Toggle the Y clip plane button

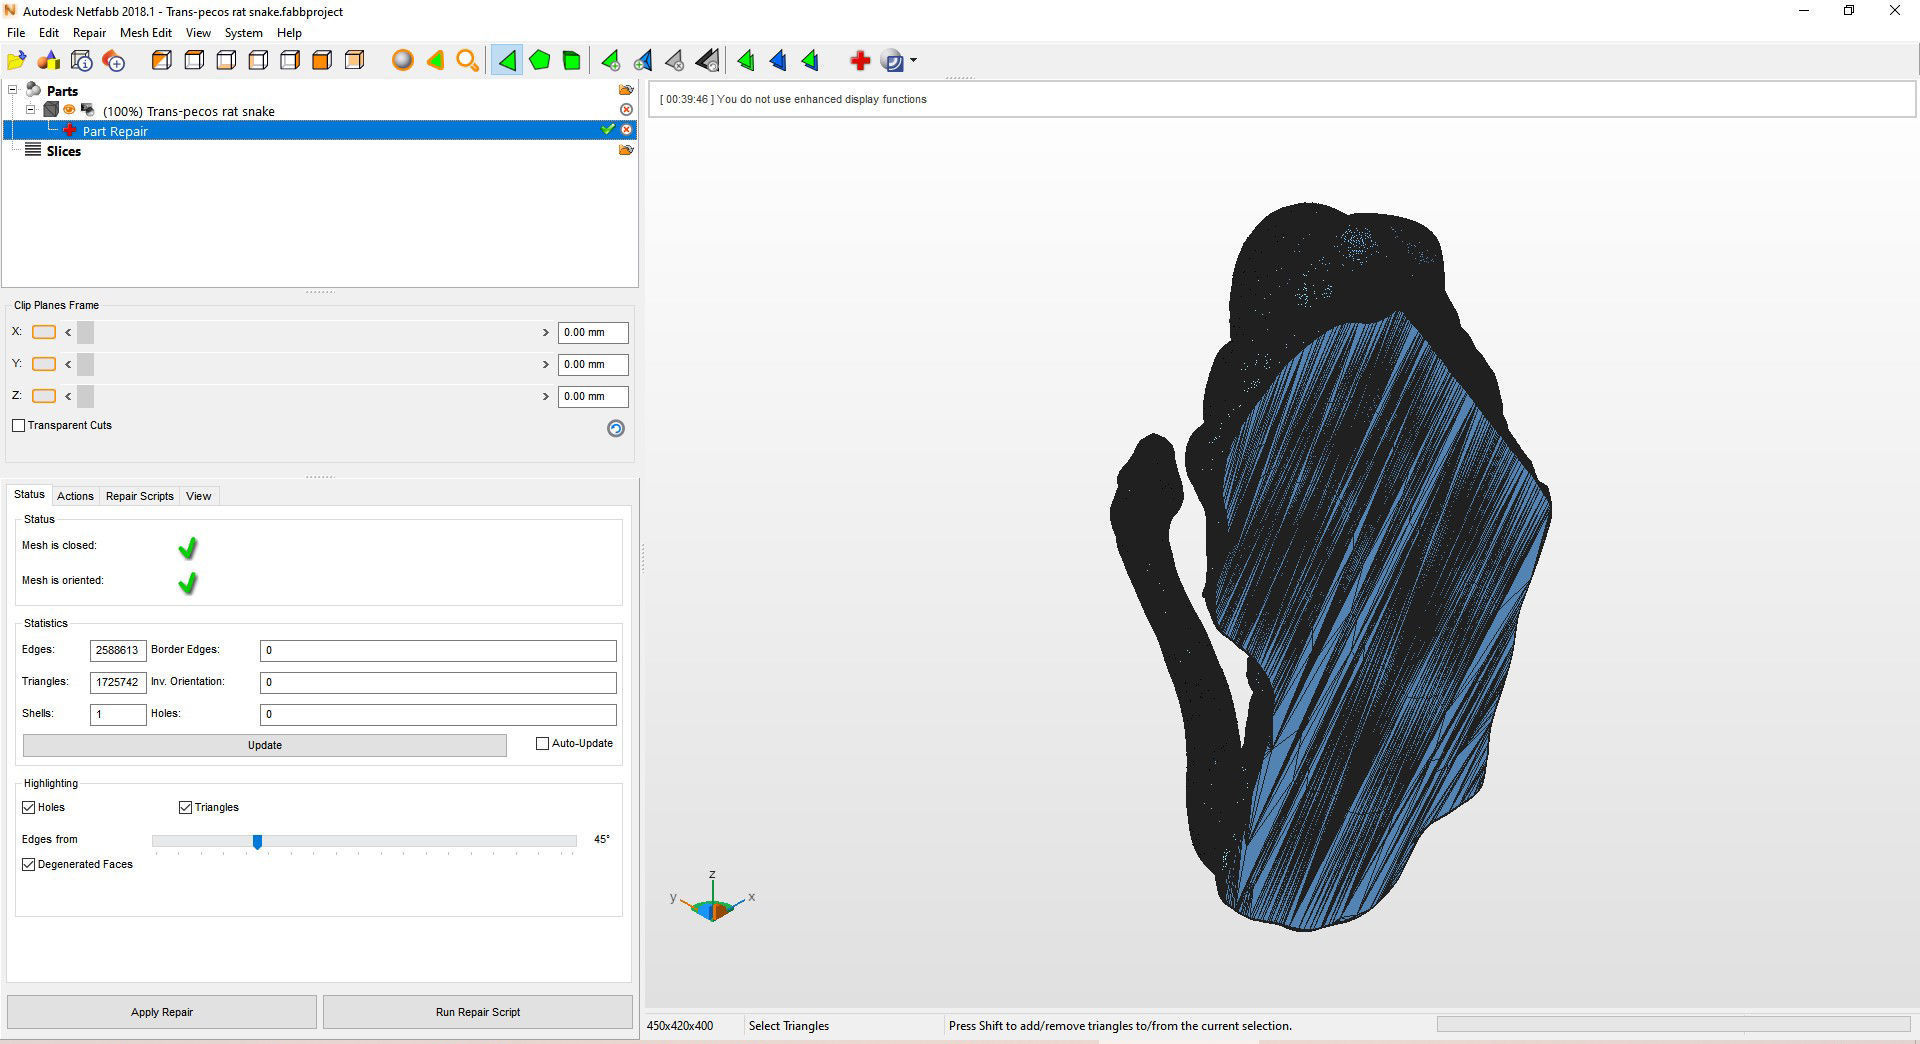click(44, 364)
